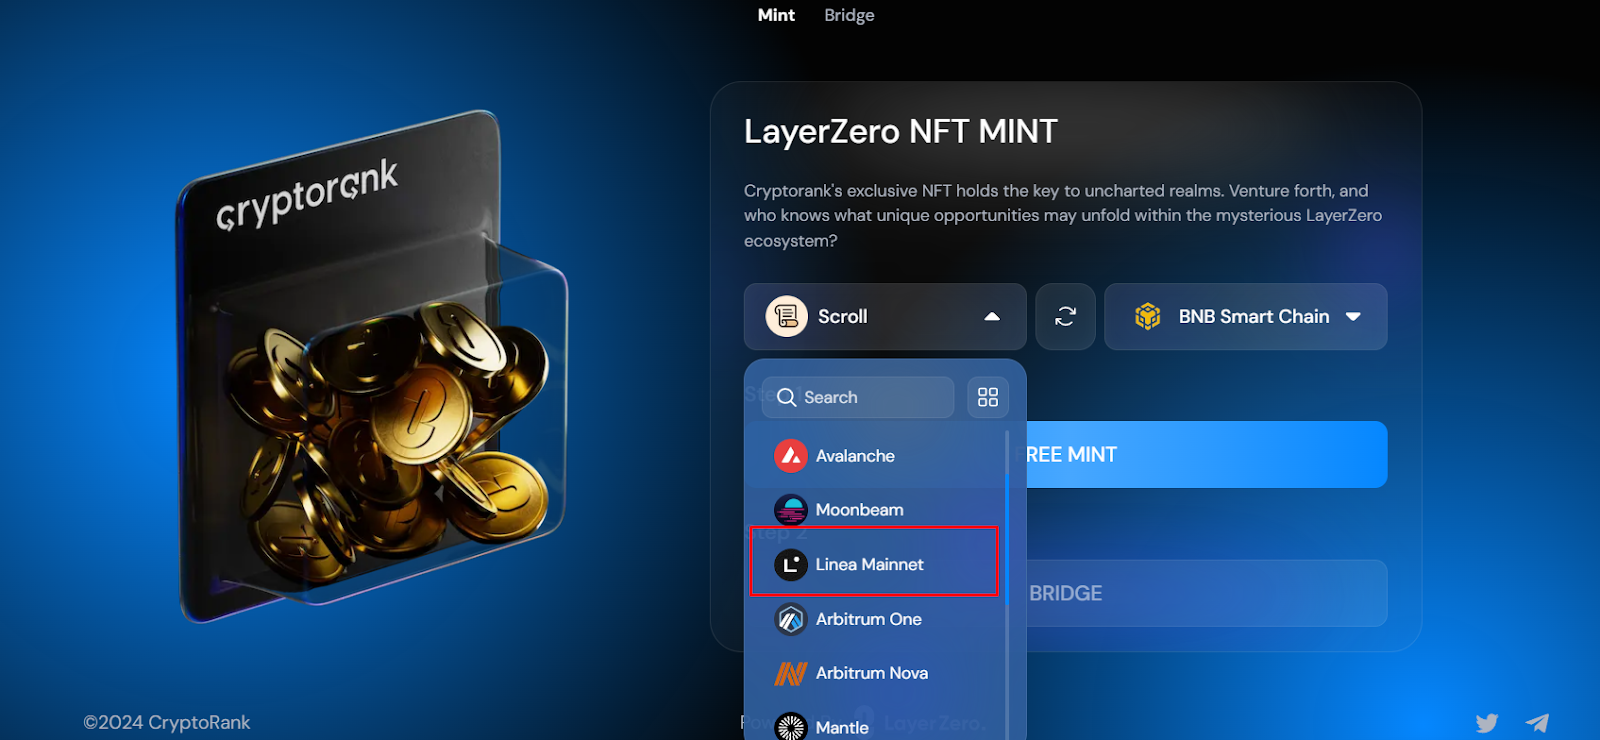This screenshot has height=740, width=1600.
Task: Click the Scroll chain logo icon
Action: 787,316
